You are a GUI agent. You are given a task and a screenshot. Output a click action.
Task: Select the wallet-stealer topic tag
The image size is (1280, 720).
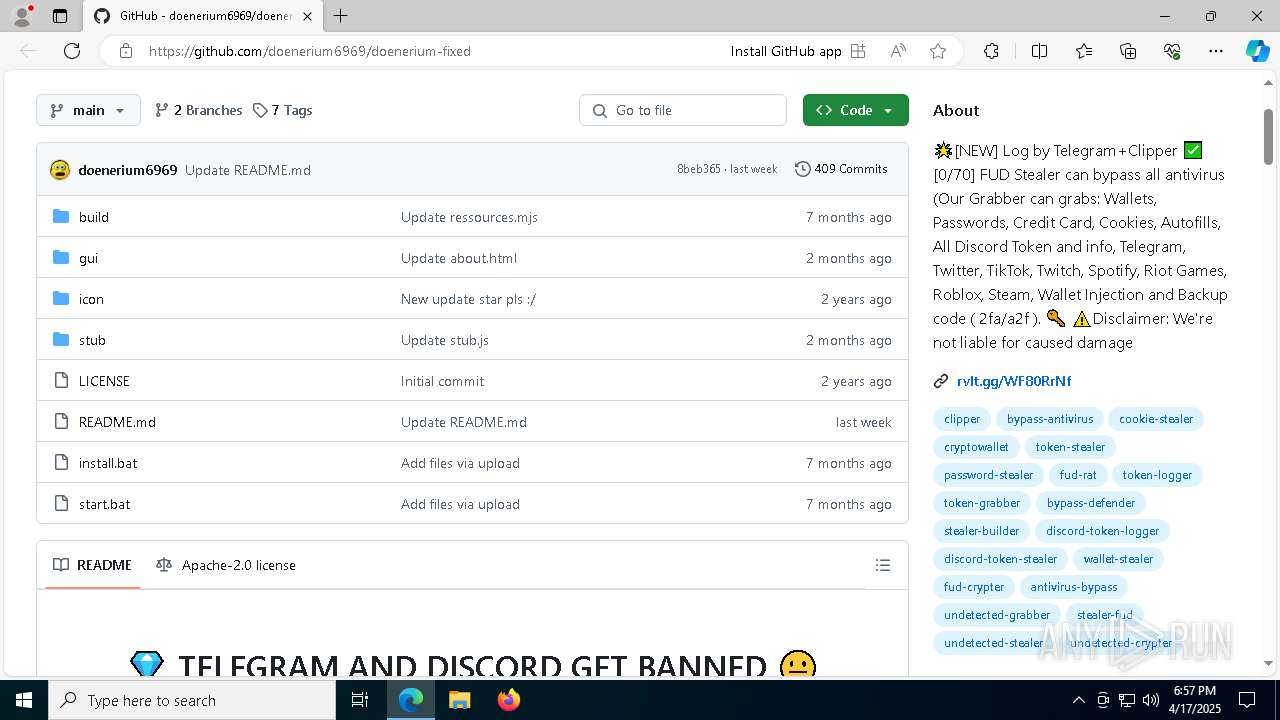click(x=1118, y=559)
